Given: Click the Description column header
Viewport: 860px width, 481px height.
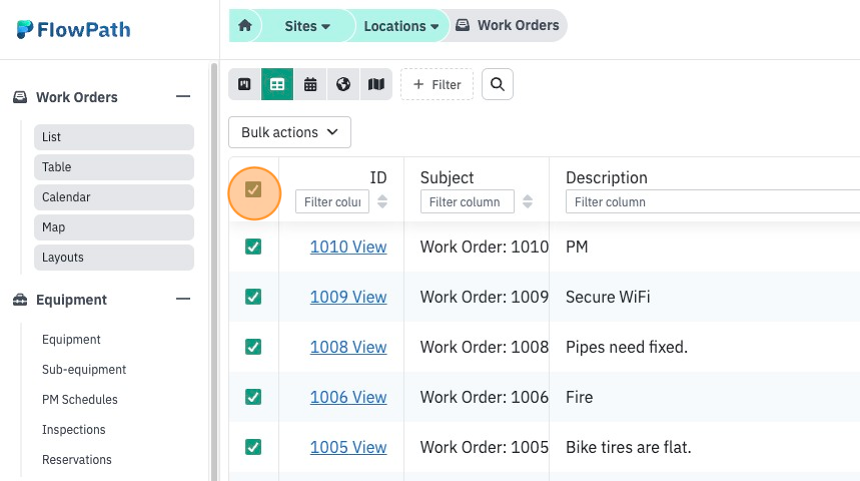Looking at the screenshot, I should (x=607, y=178).
